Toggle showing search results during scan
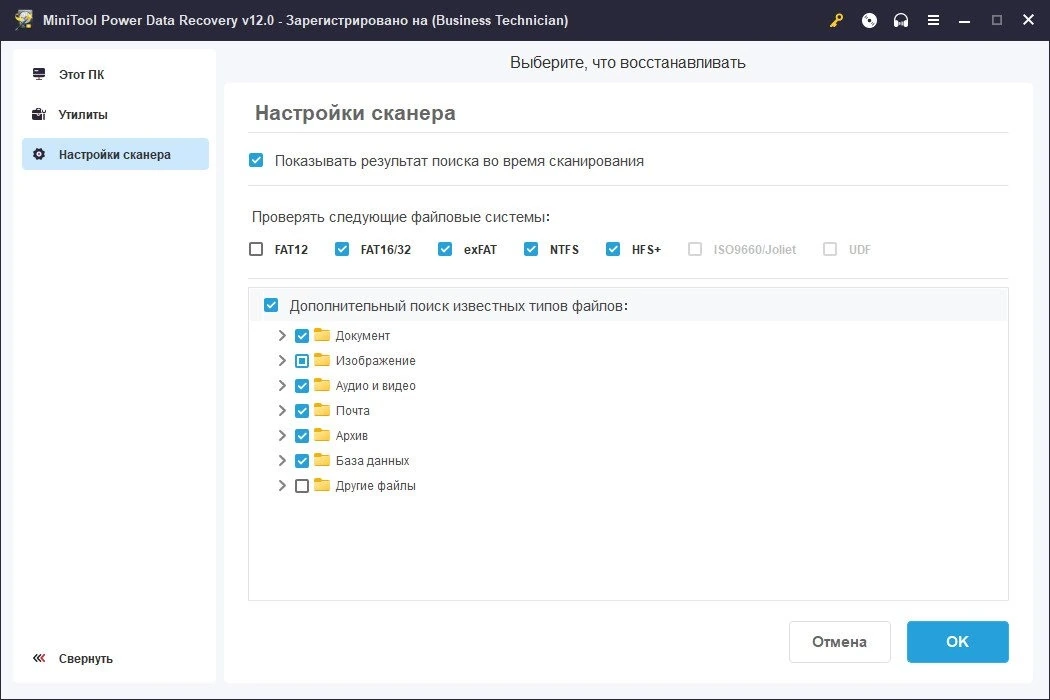Image resolution: width=1050 pixels, height=700 pixels. point(256,160)
